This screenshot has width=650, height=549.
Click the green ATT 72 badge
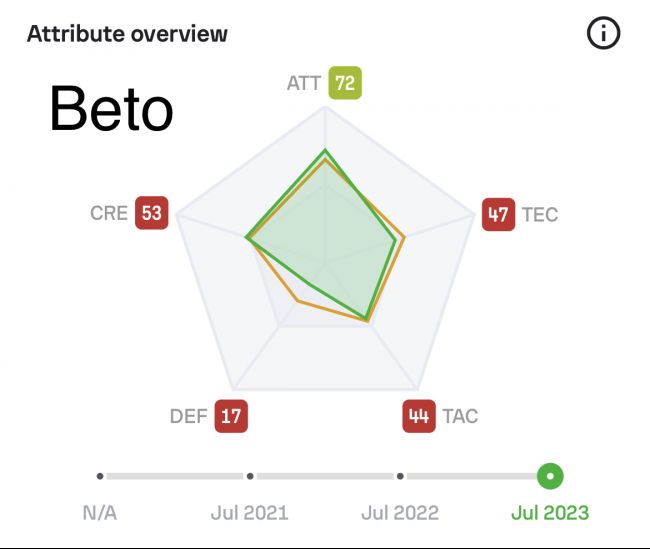click(345, 83)
